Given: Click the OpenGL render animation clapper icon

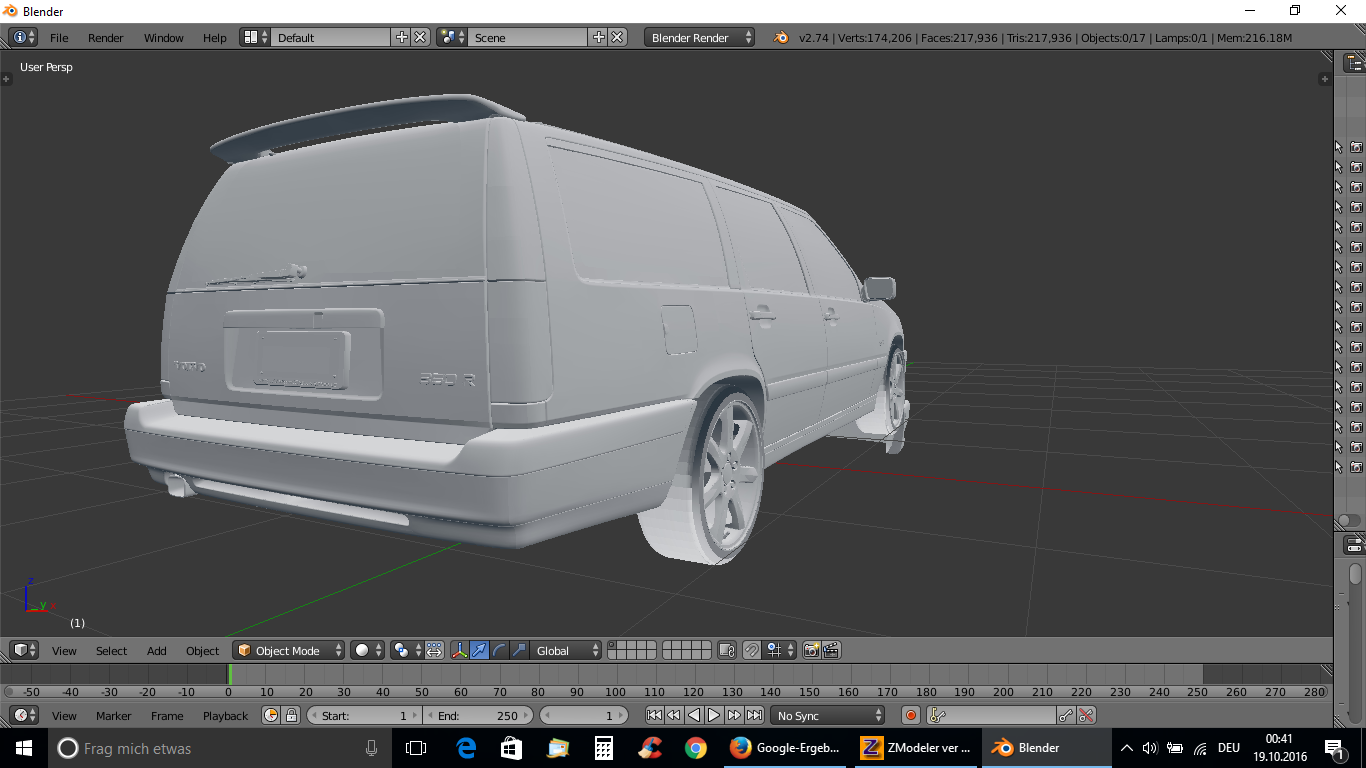Looking at the screenshot, I should coord(830,650).
